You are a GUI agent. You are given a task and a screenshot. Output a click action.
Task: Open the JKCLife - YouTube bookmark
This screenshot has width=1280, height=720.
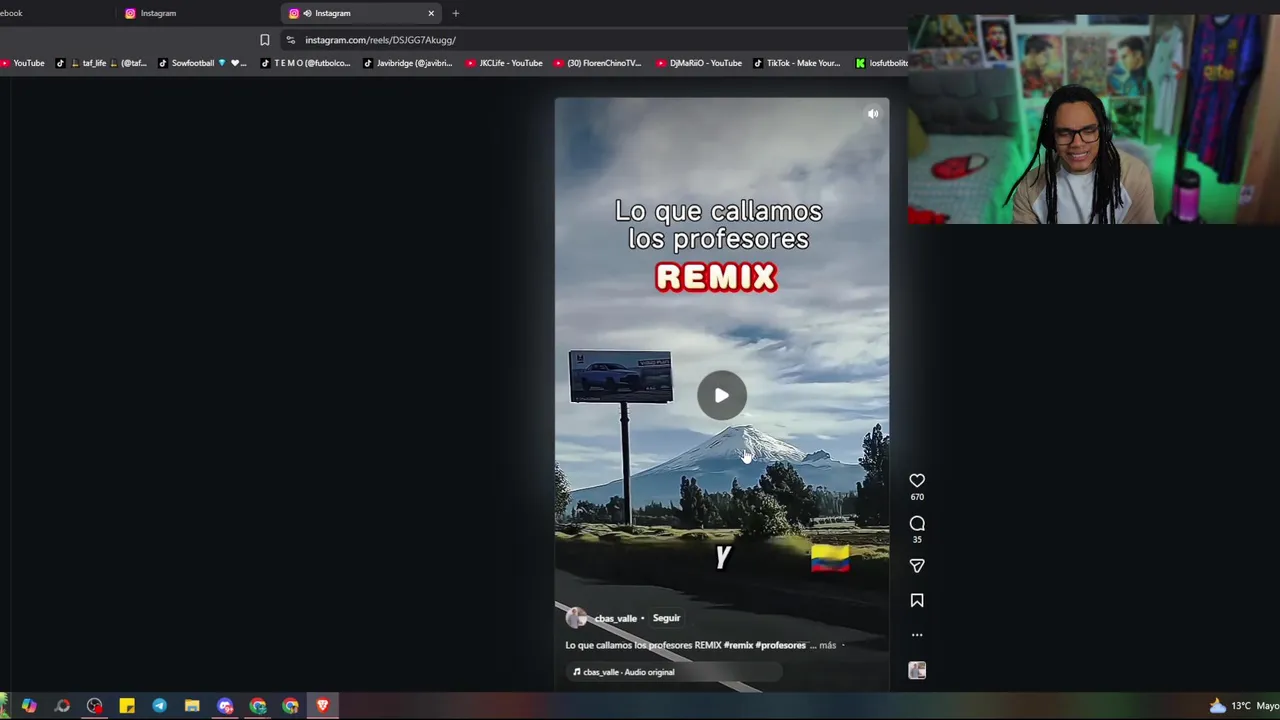(504, 63)
